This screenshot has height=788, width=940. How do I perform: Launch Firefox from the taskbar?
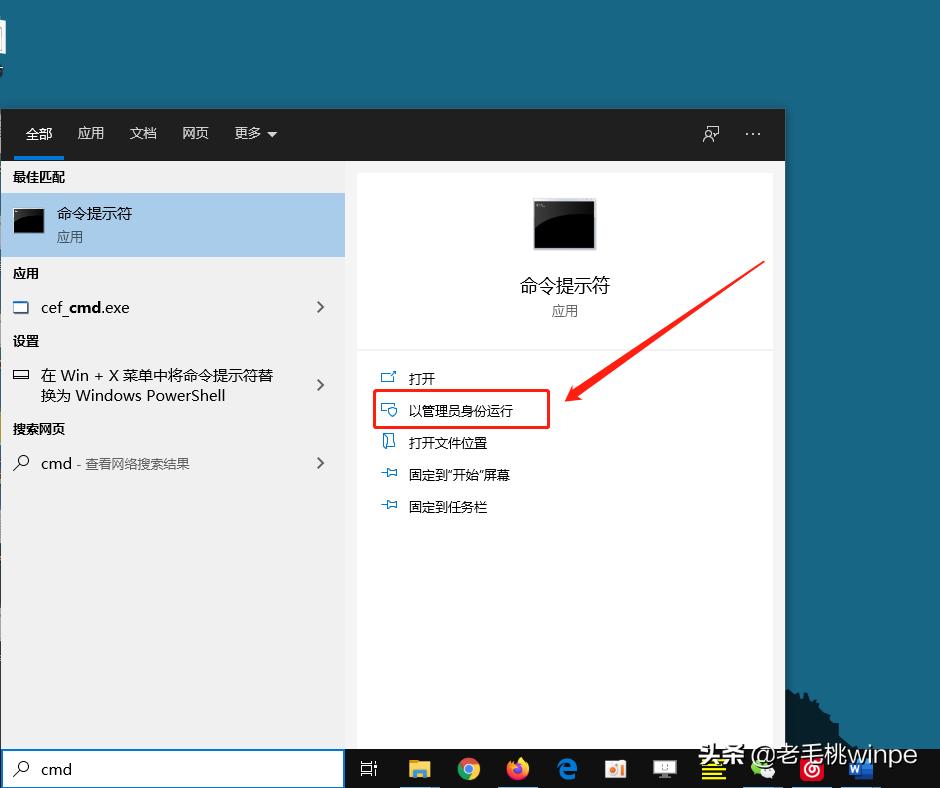click(x=518, y=769)
